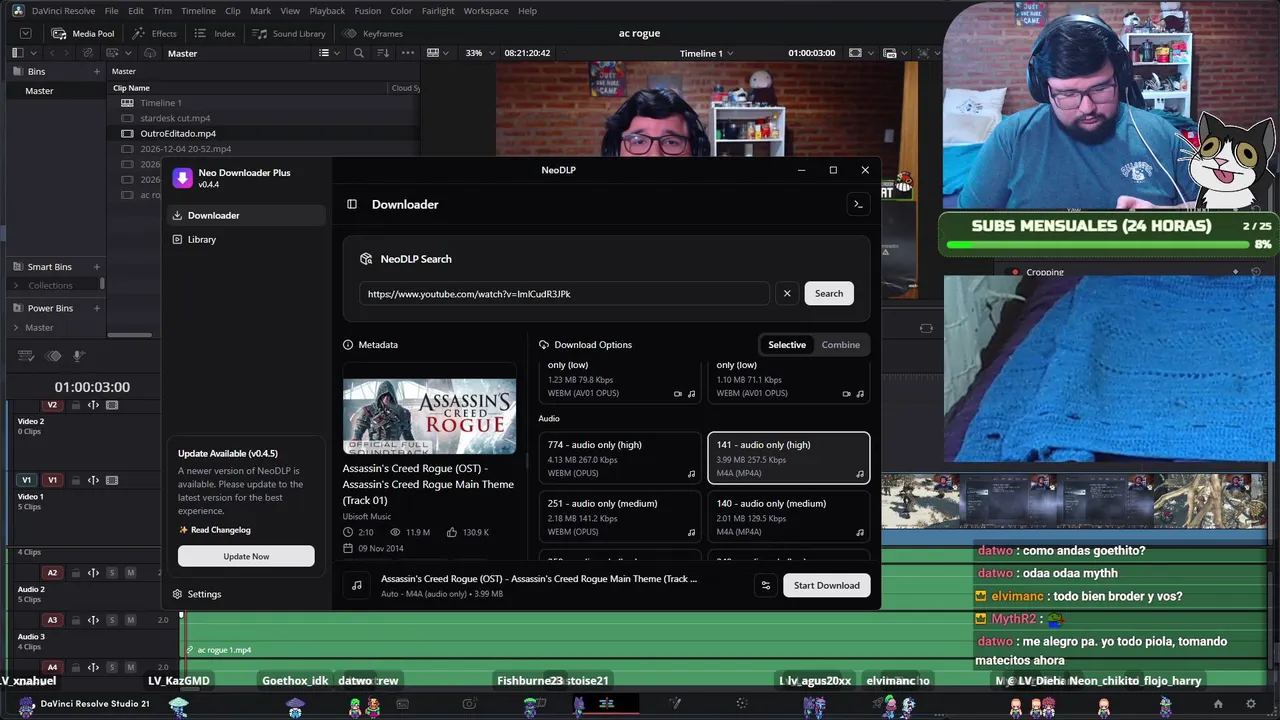The height and width of the screenshot is (720, 1280).
Task: Toggle lock on Video 2 track
Action: click(75, 405)
